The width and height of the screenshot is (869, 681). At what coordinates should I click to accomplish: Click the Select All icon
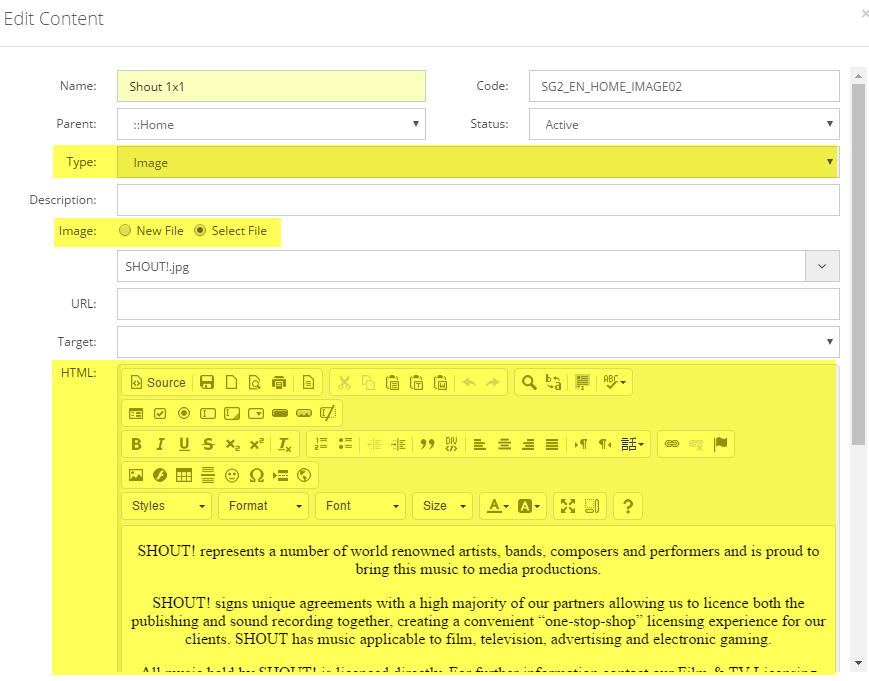point(582,382)
